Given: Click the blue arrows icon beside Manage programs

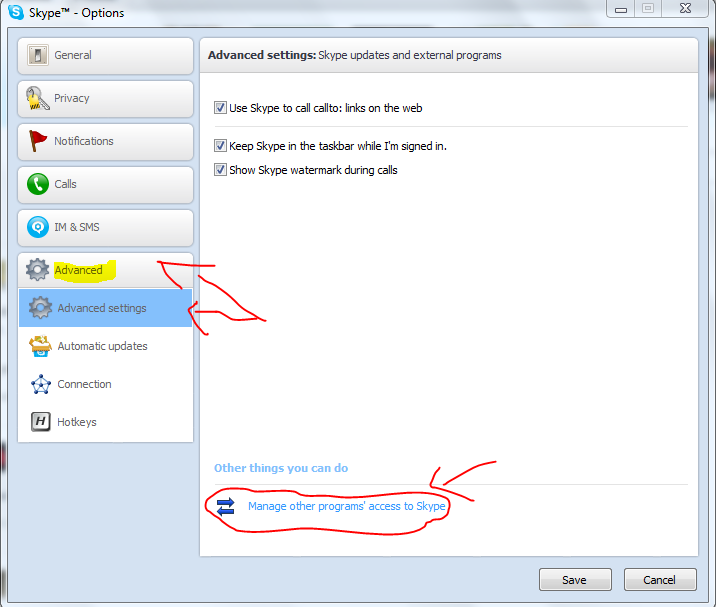Looking at the screenshot, I should (226, 507).
